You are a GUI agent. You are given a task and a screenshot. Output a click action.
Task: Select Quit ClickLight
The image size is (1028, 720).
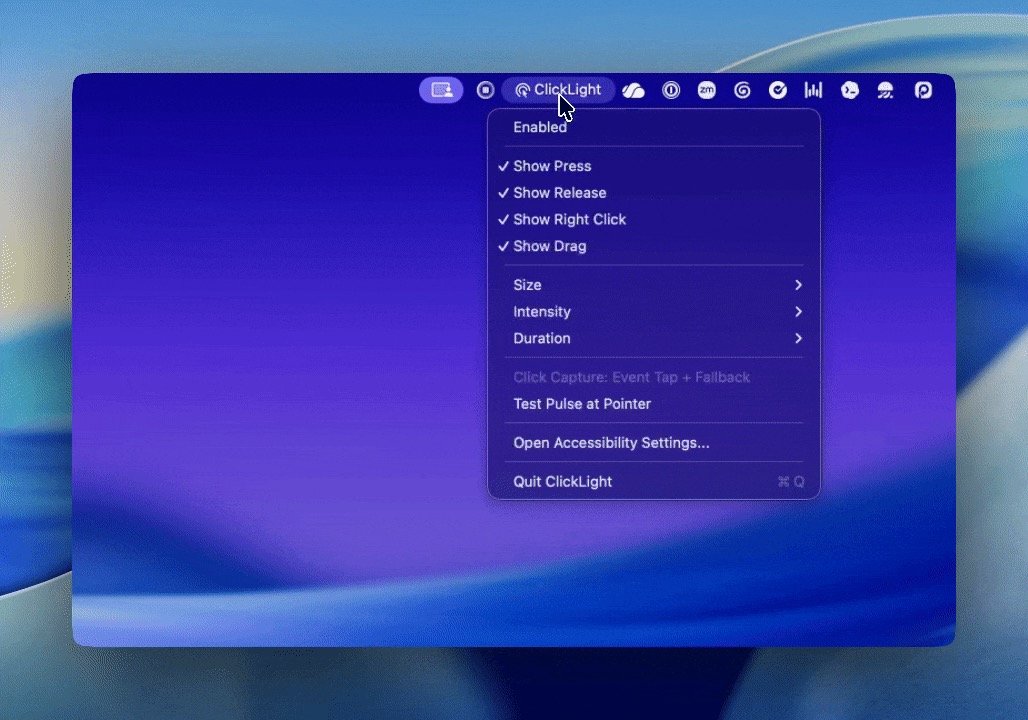click(x=654, y=482)
